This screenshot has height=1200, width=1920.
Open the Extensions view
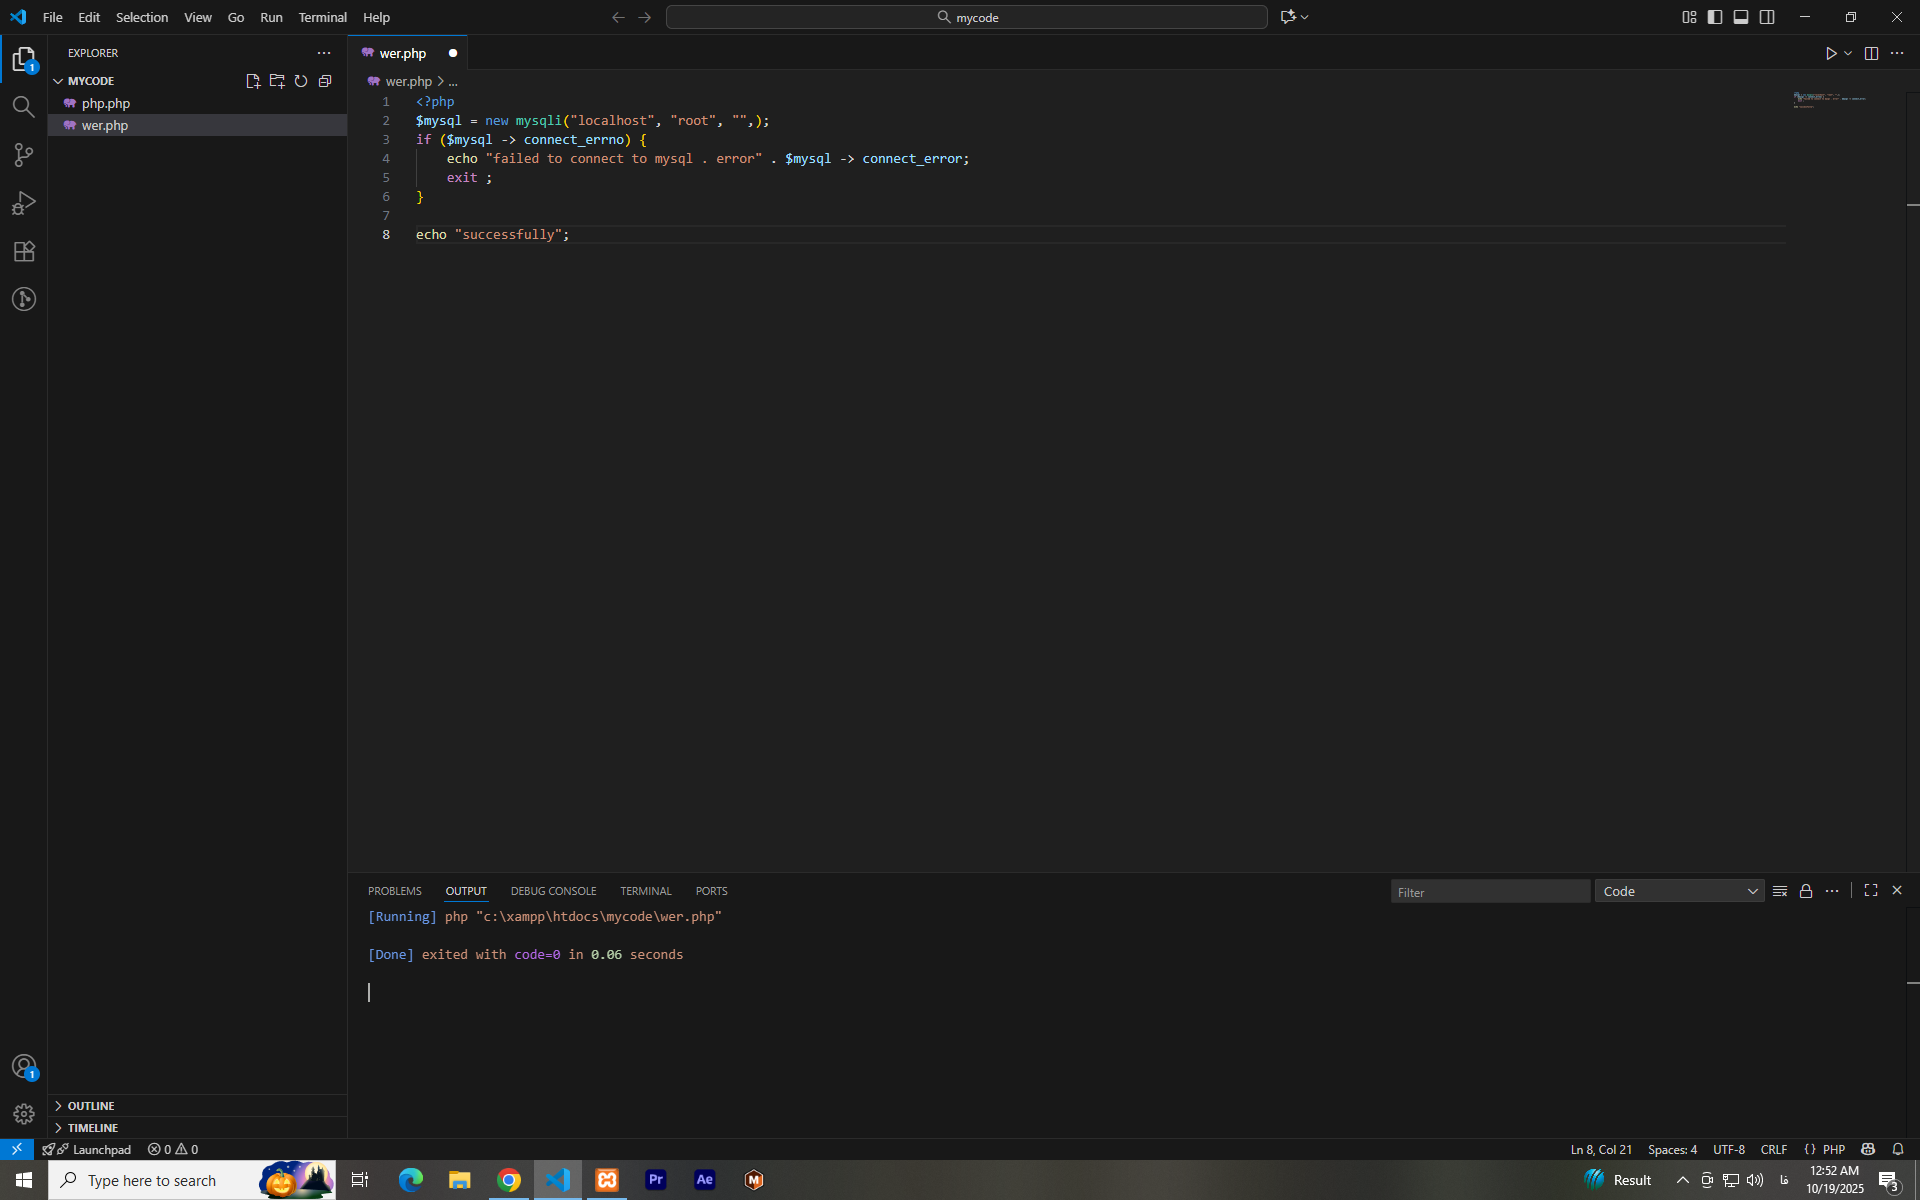(24, 251)
